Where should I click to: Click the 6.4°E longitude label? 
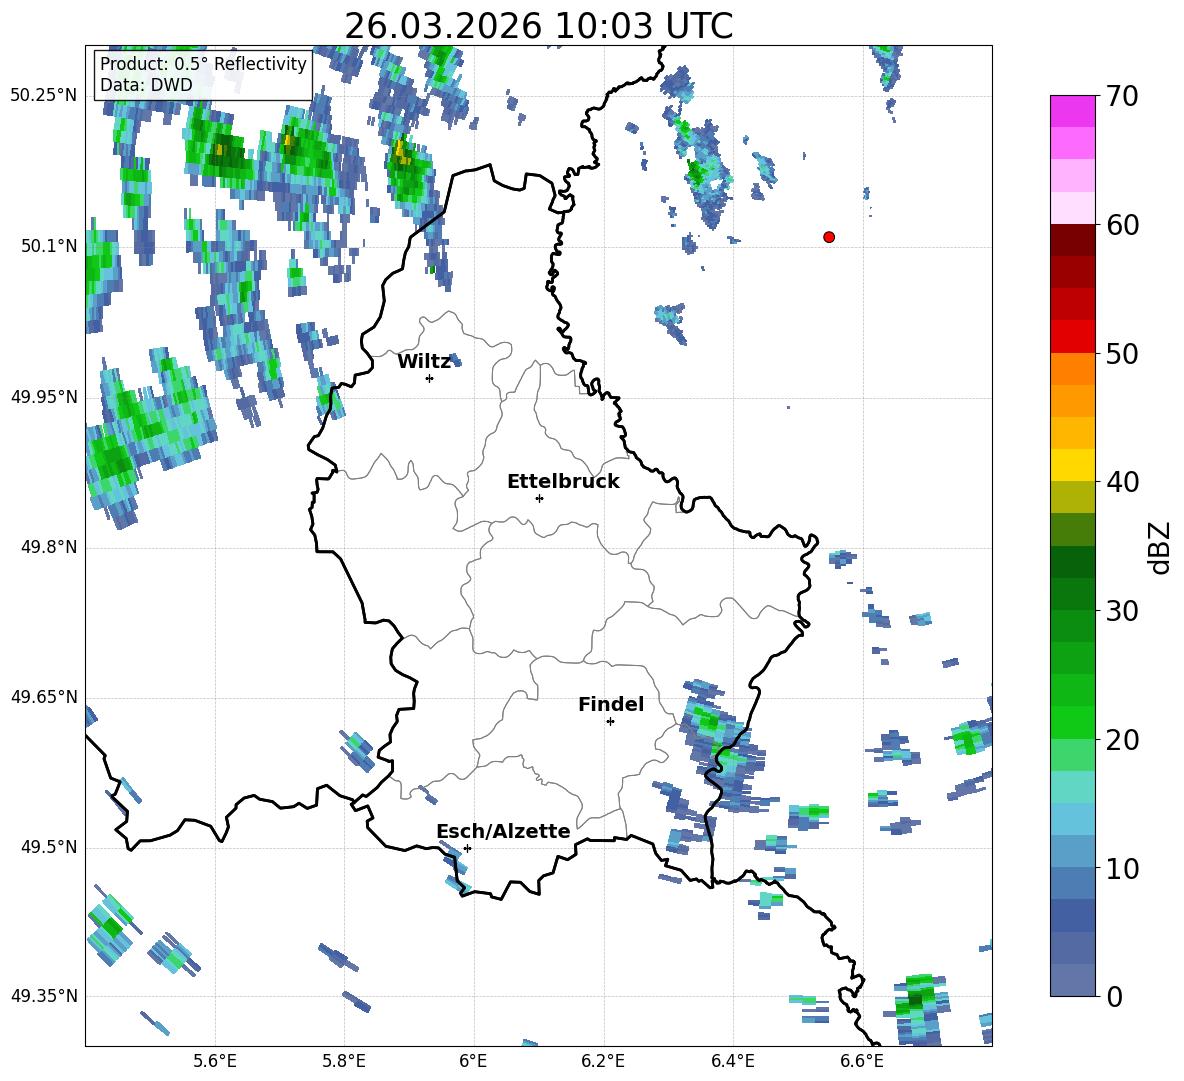point(732,1062)
